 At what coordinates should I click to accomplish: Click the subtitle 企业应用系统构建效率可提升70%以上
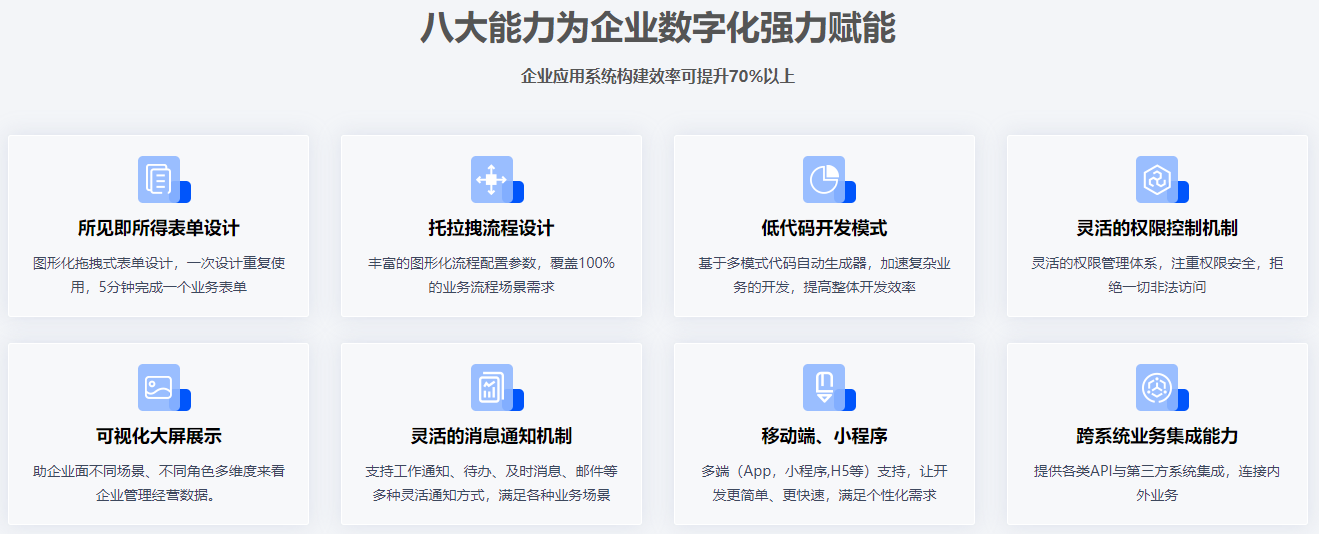point(658,77)
